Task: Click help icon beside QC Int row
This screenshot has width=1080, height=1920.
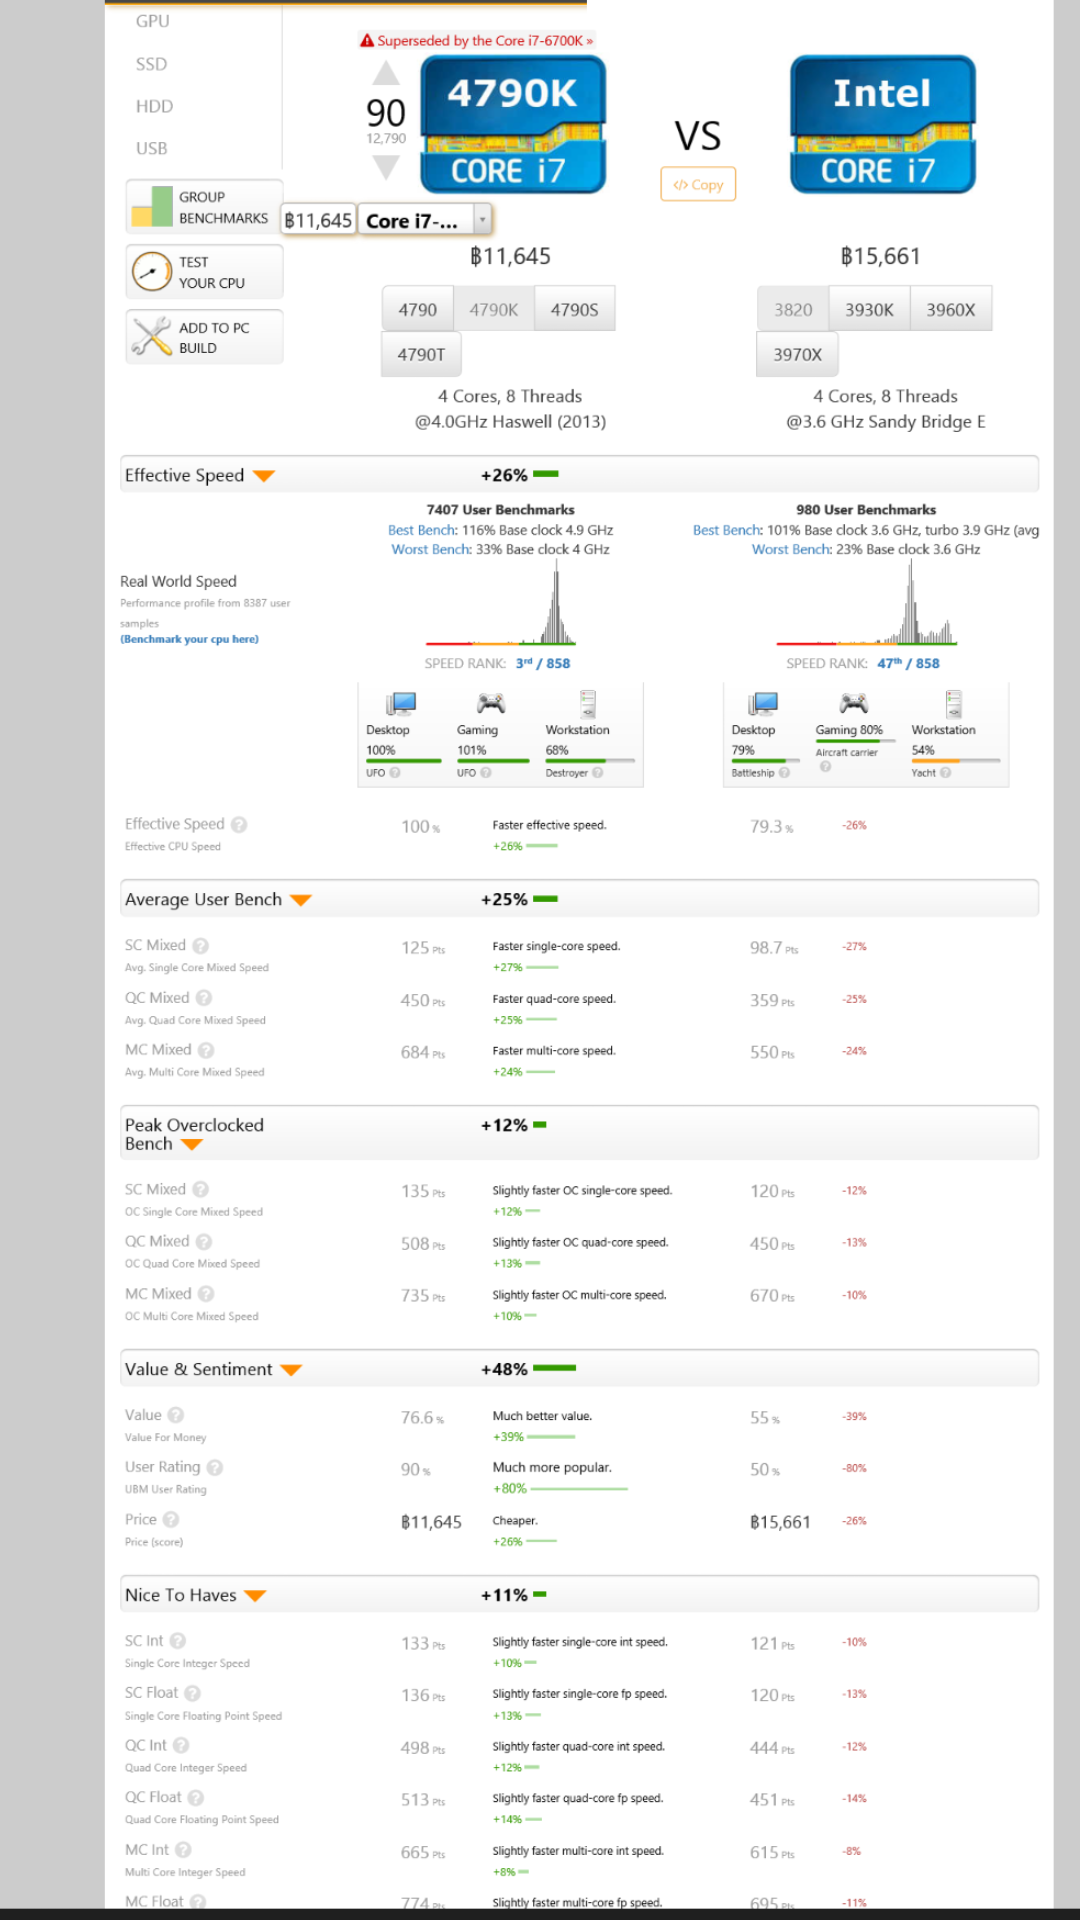Action: (181, 1745)
